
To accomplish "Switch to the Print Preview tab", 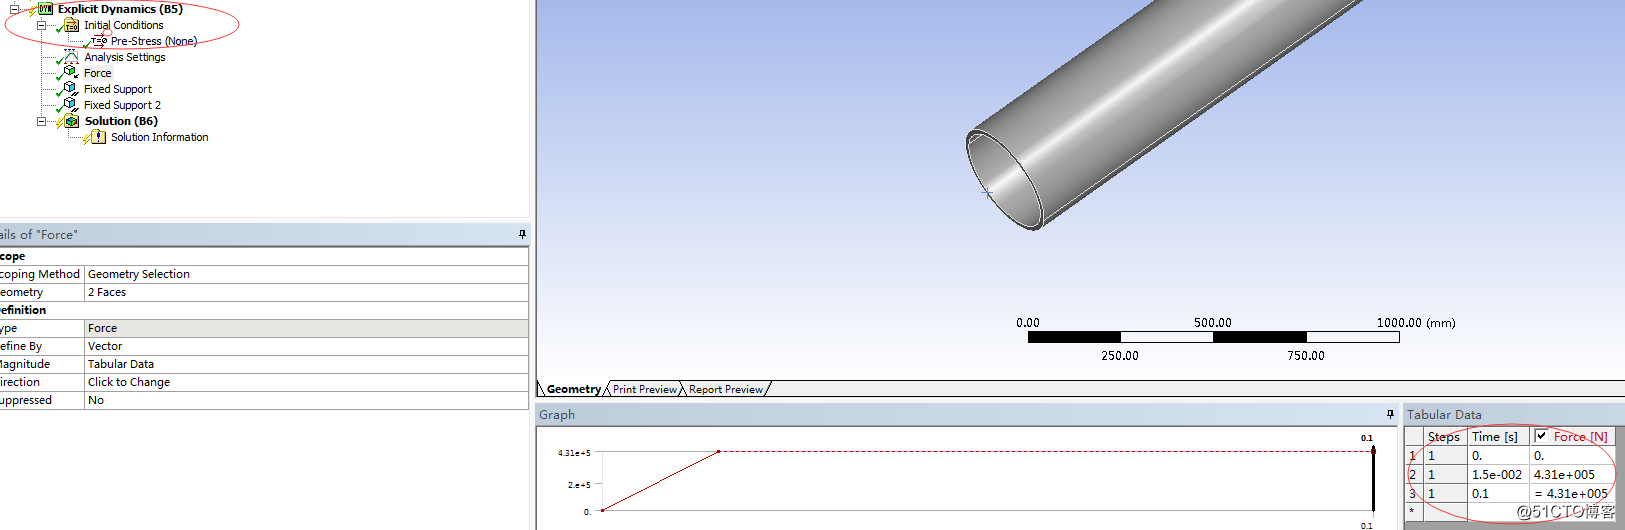I will (x=645, y=389).
